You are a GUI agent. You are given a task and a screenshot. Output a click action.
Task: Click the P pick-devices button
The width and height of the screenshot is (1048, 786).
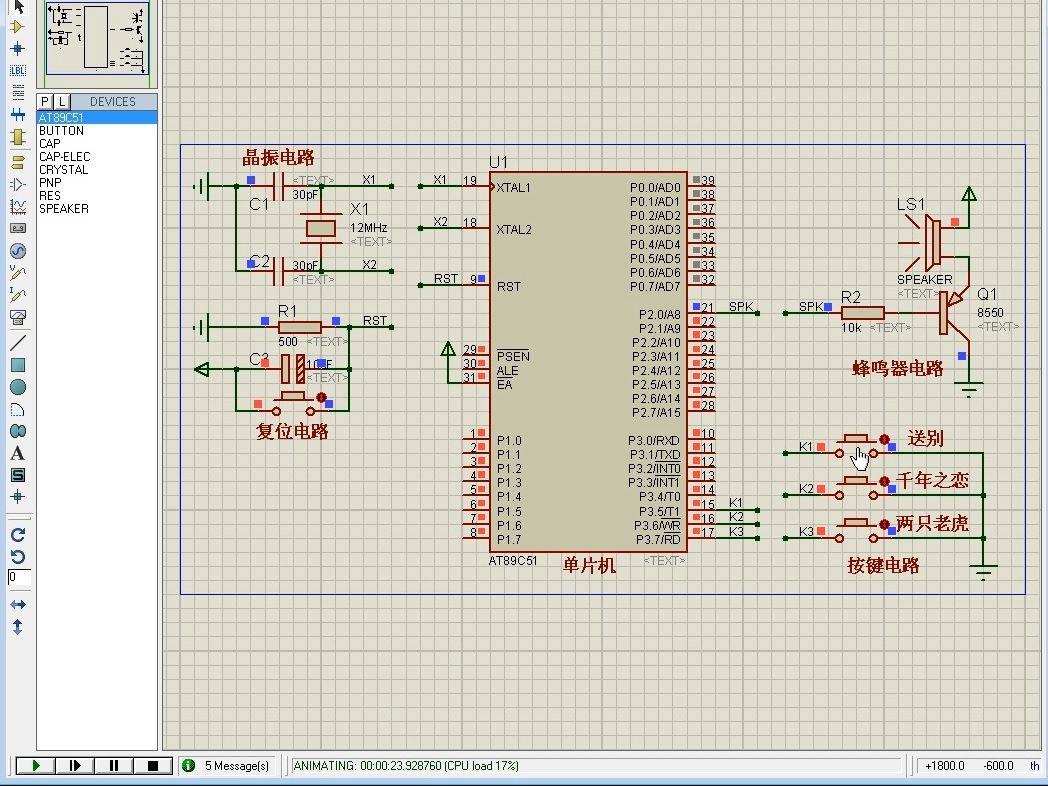45,102
